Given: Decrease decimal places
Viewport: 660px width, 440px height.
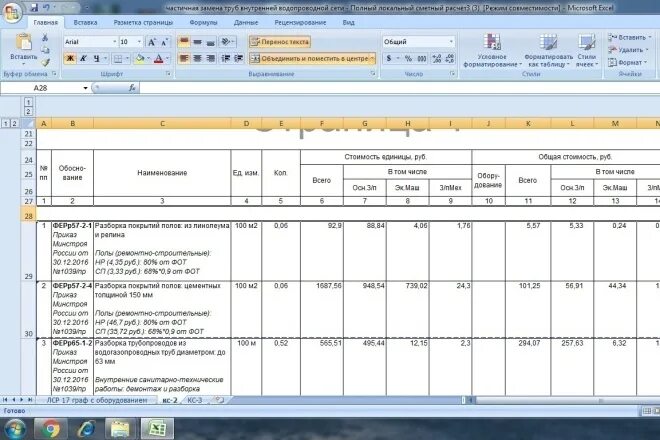Looking at the screenshot, I should pyautogui.click(x=450, y=59).
